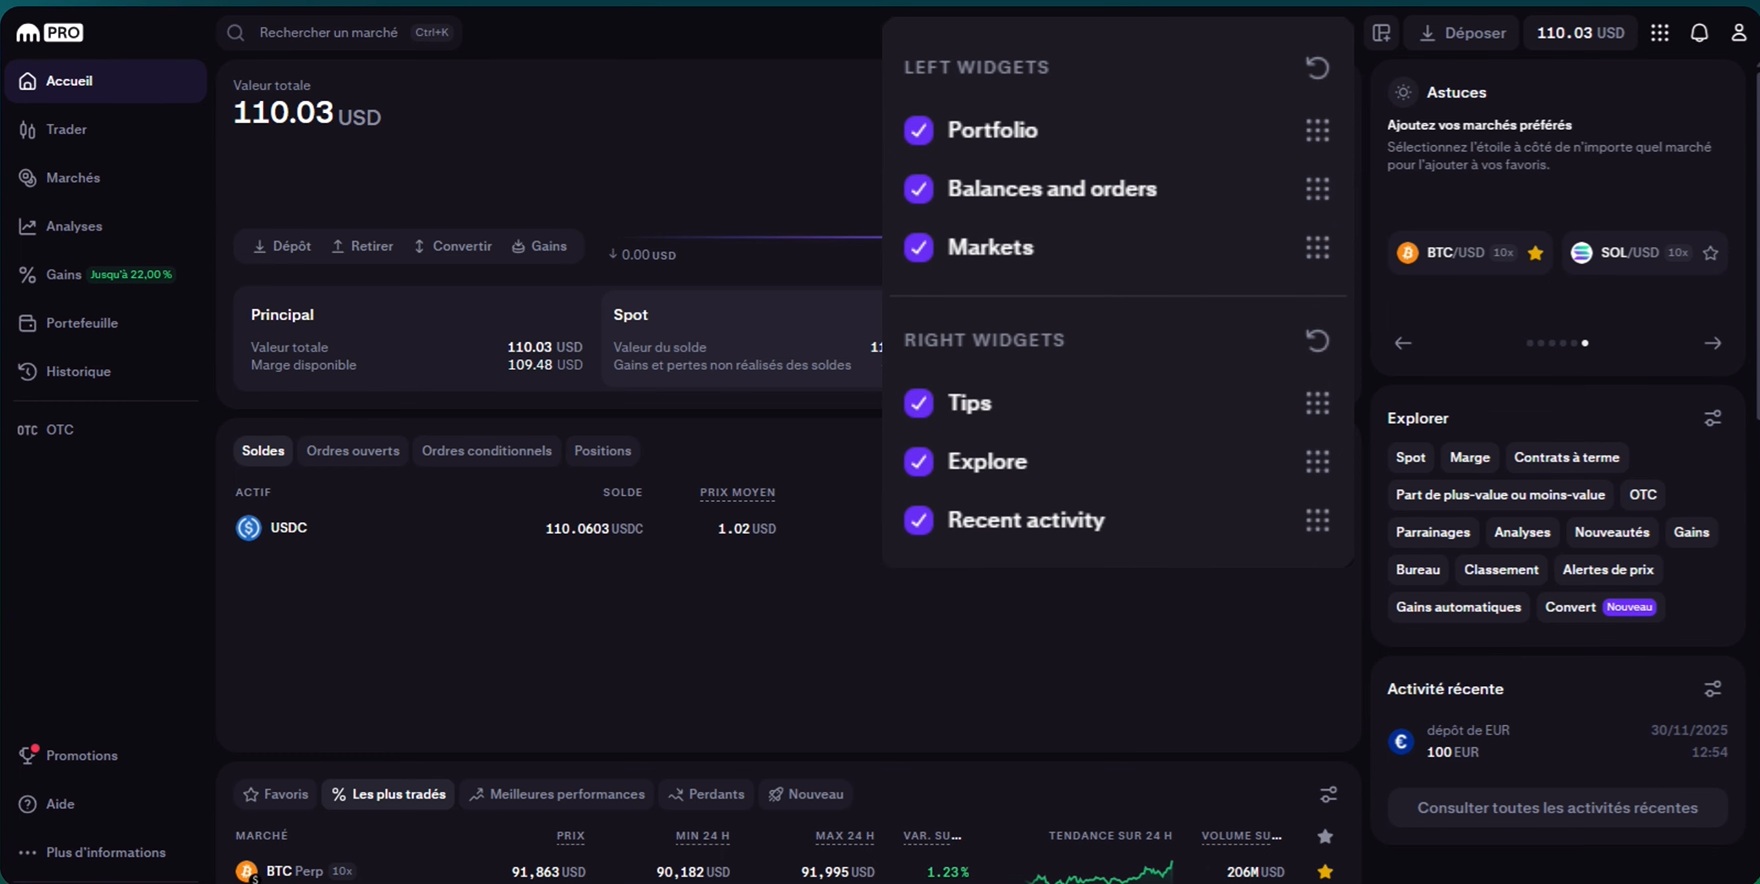Click the search magnifier icon

tap(235, 33)
